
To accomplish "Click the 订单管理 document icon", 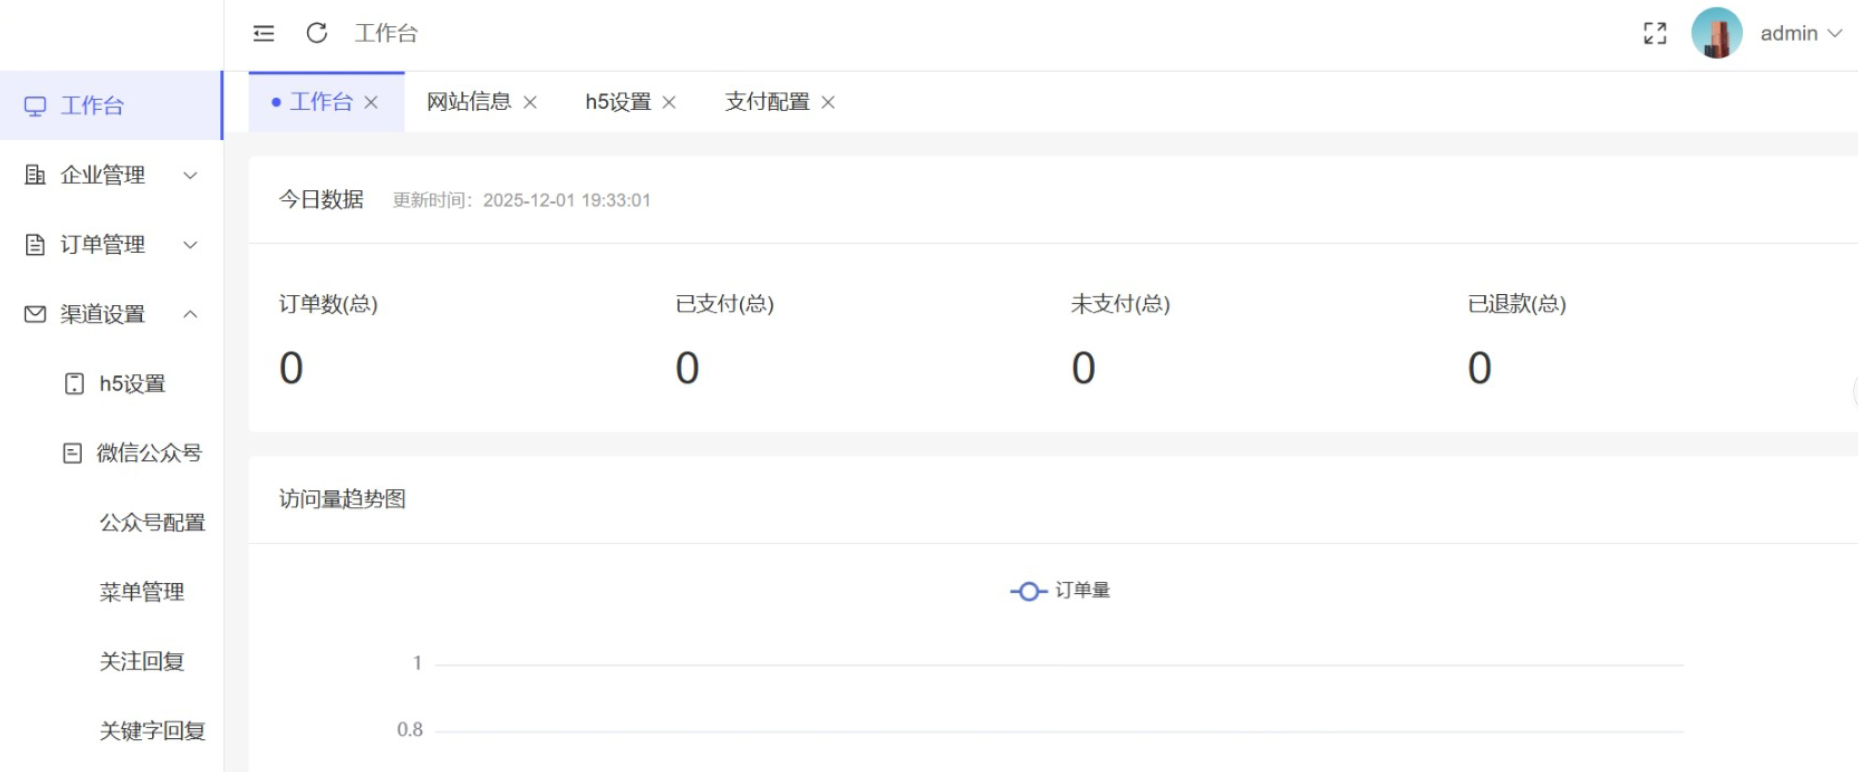I will coord(35,245).
